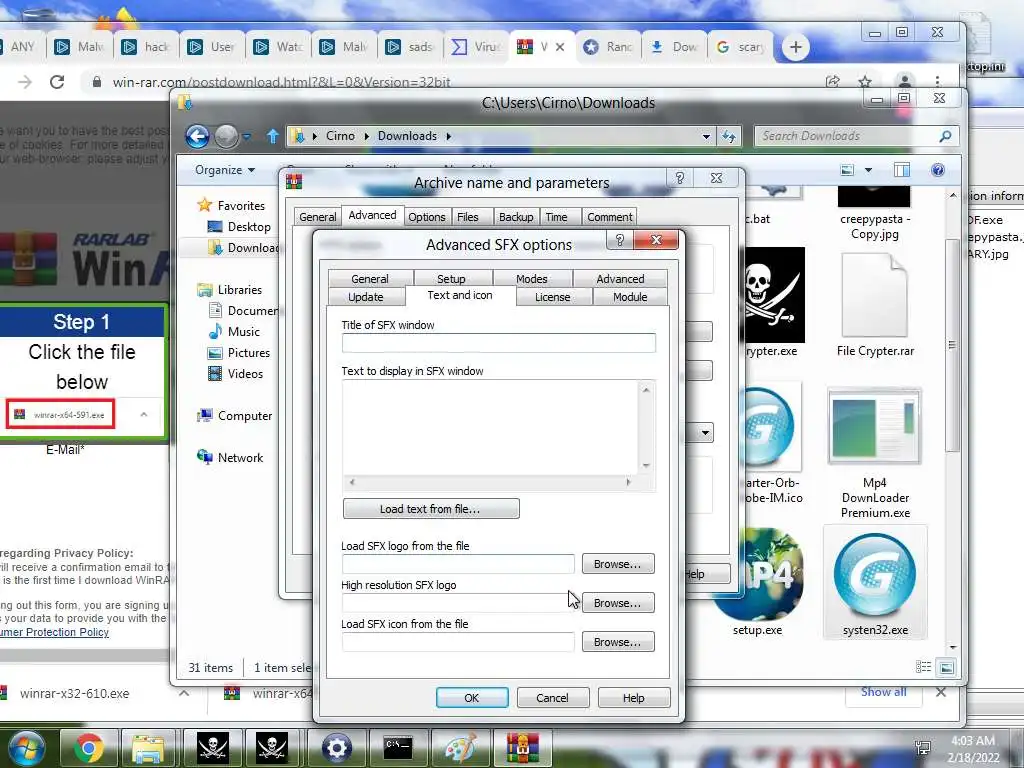Click the question mark in SFX options title bar
This screenshot has height=768, width=1024.
(x=620, y=240)
